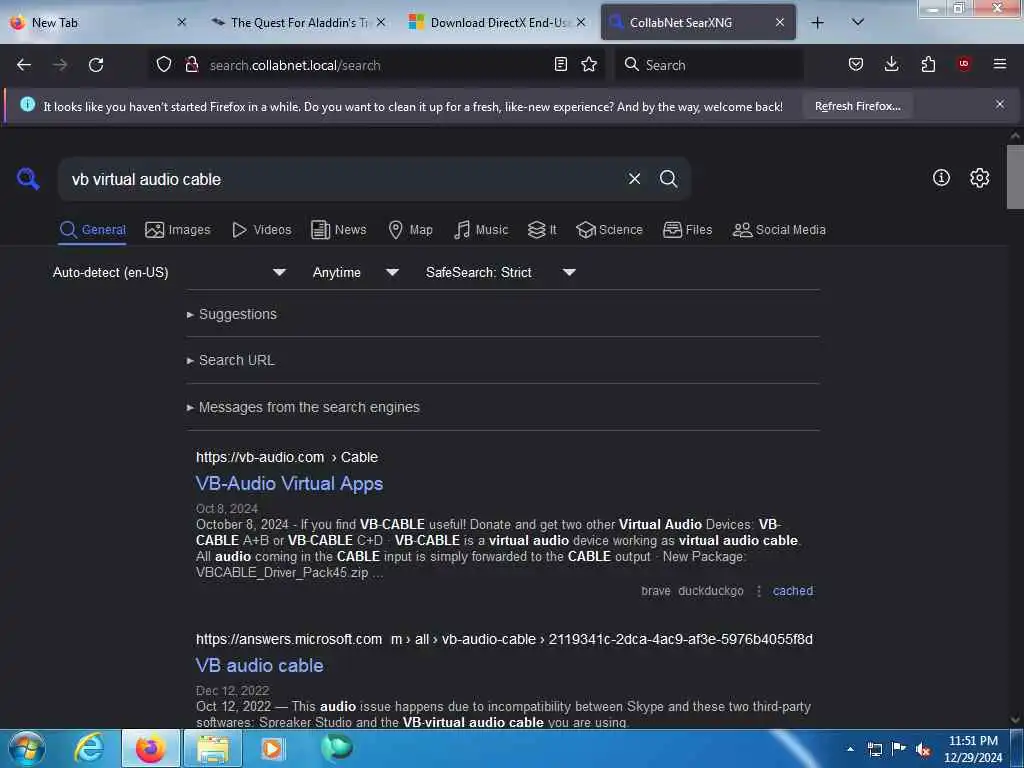
Task: Click the SearXNG search query field
Action: coord(343,179)
